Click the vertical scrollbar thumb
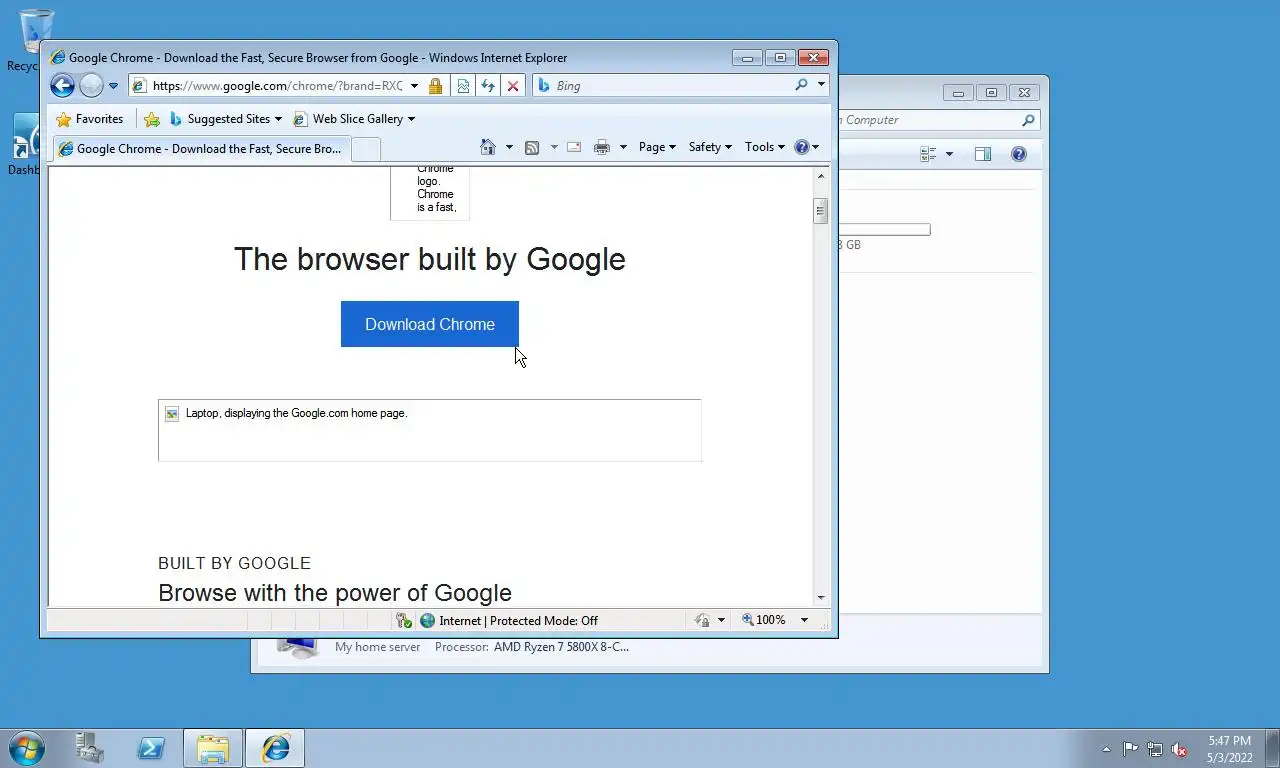This screenshot has height=768, width=1280. tap(821, 211)
